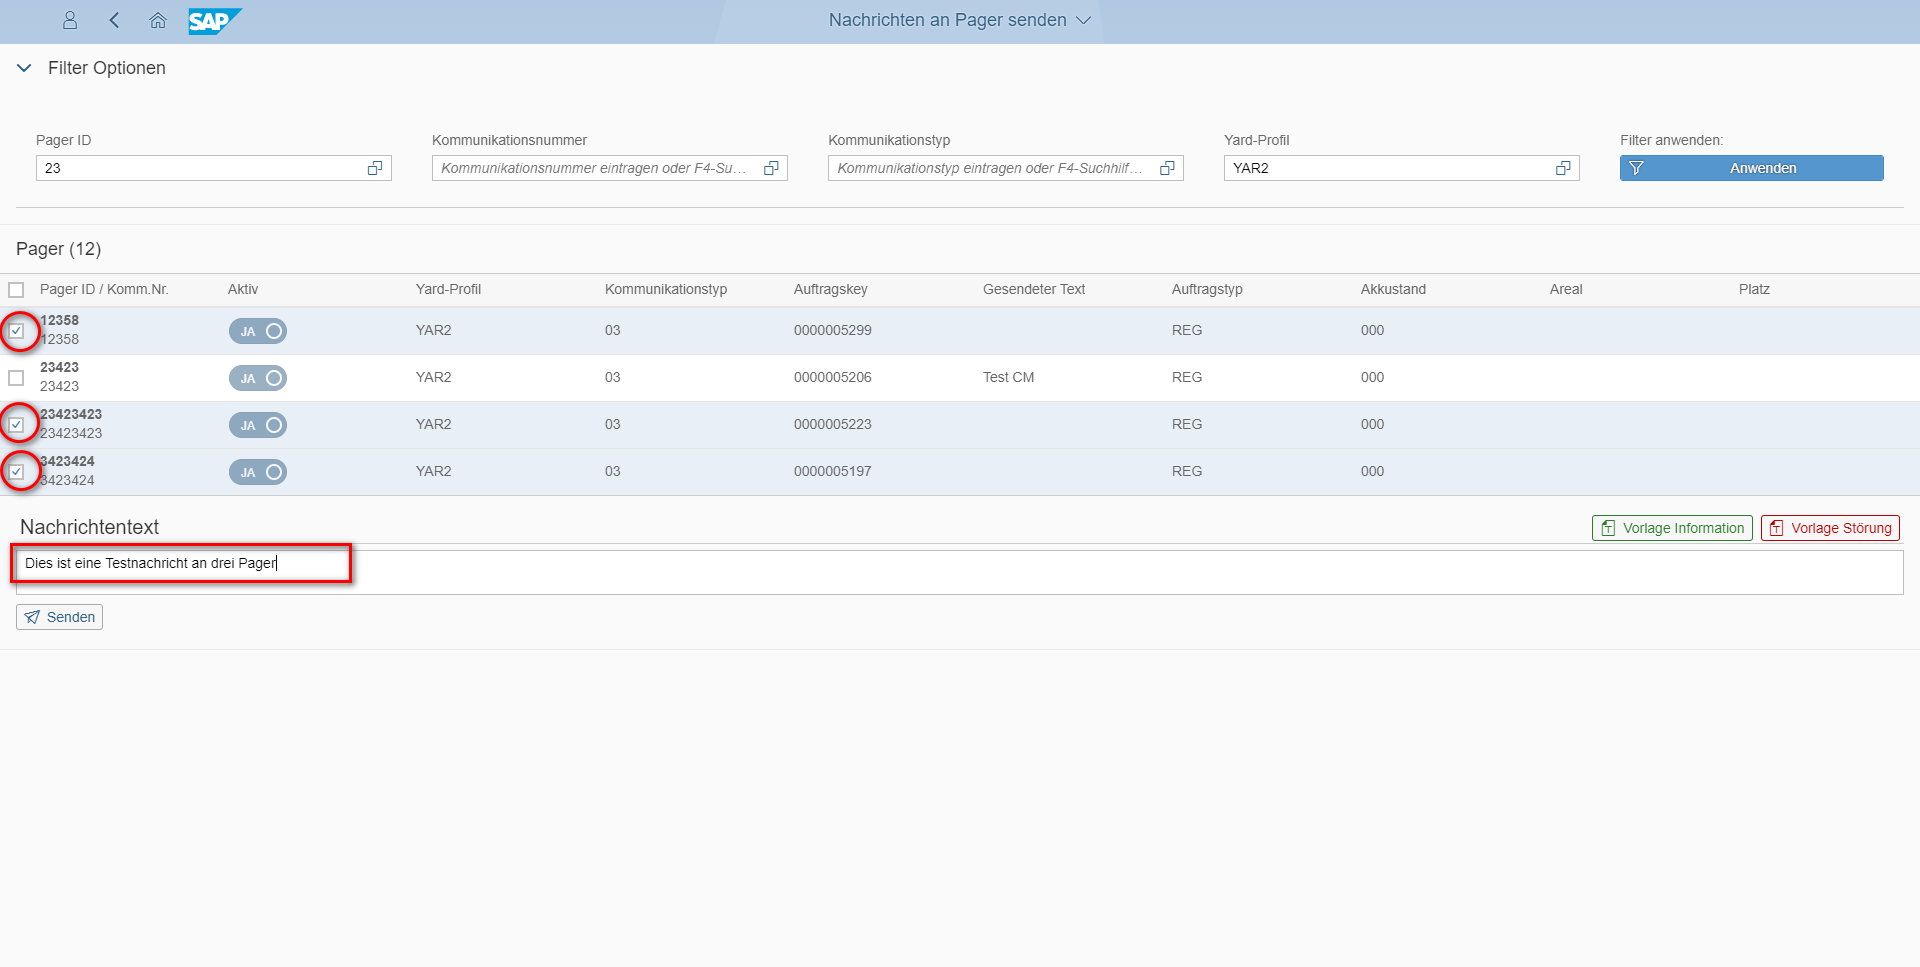The image size is (1920, 967).
Task: Uncheck pager 12358 row checkbox
Action: 16,331
